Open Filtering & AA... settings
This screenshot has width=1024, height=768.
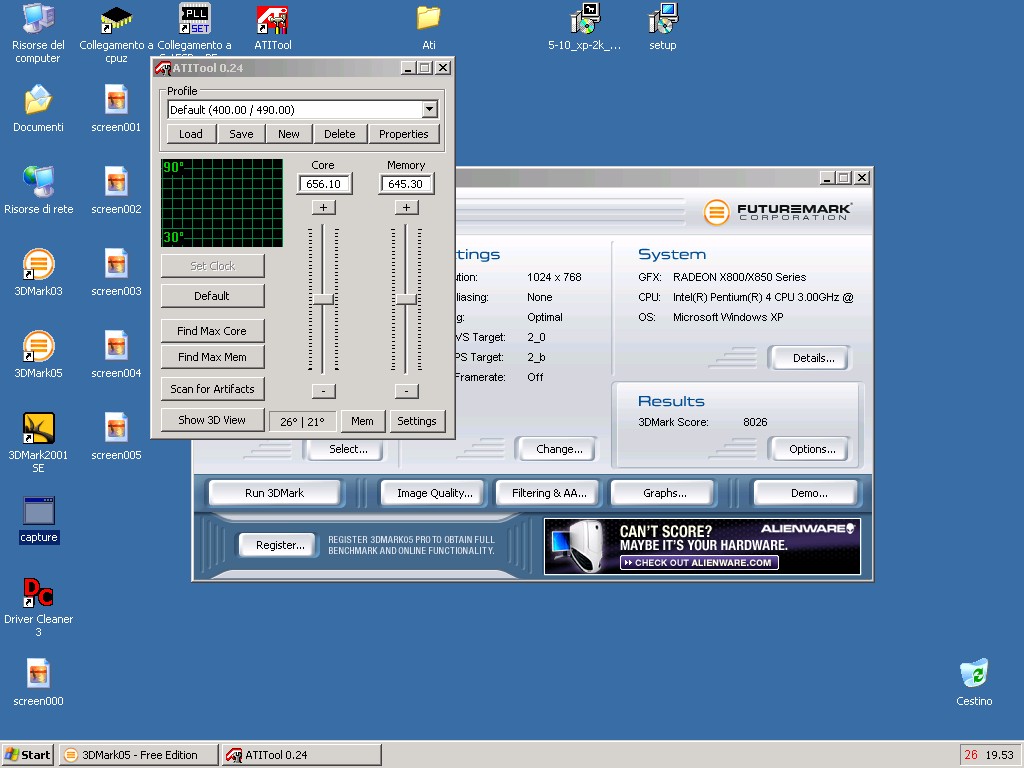(x=549, y=493)
